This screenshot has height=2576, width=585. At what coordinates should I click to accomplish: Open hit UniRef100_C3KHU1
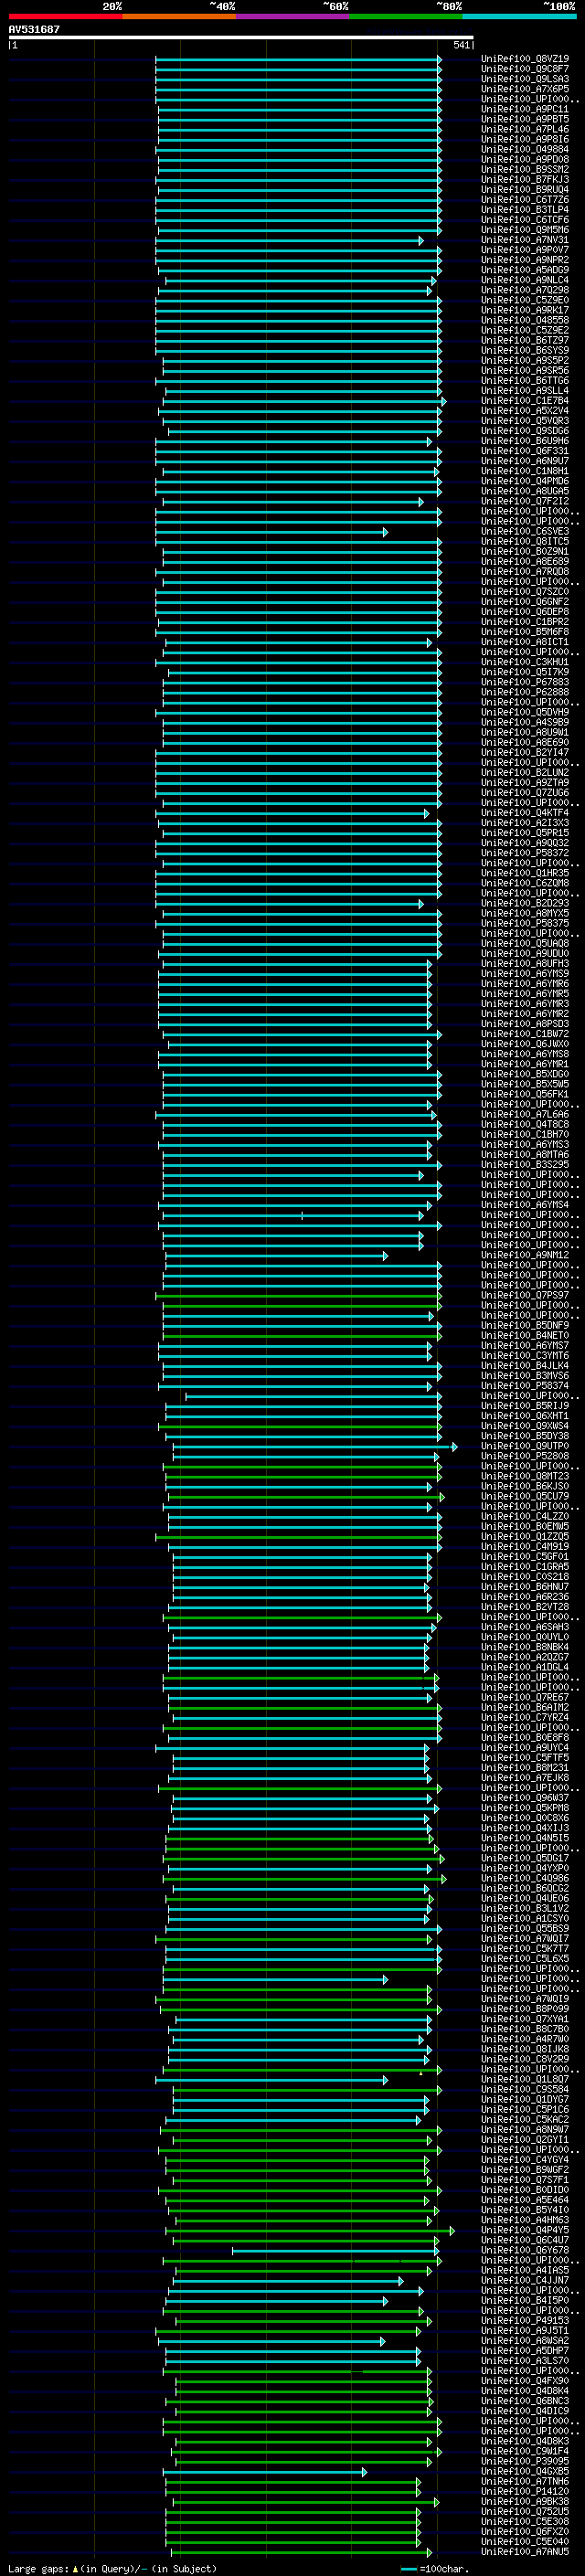pos(525,662)
